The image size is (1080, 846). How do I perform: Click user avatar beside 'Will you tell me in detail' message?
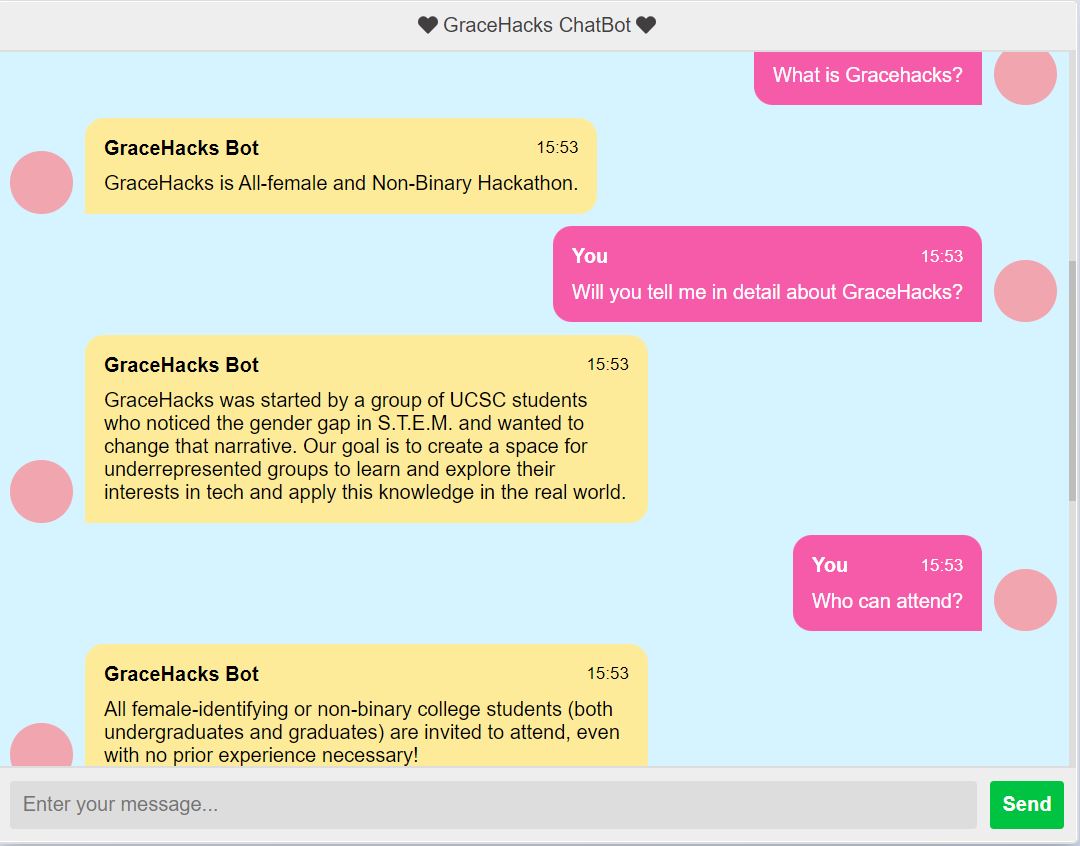[1025, 291]
